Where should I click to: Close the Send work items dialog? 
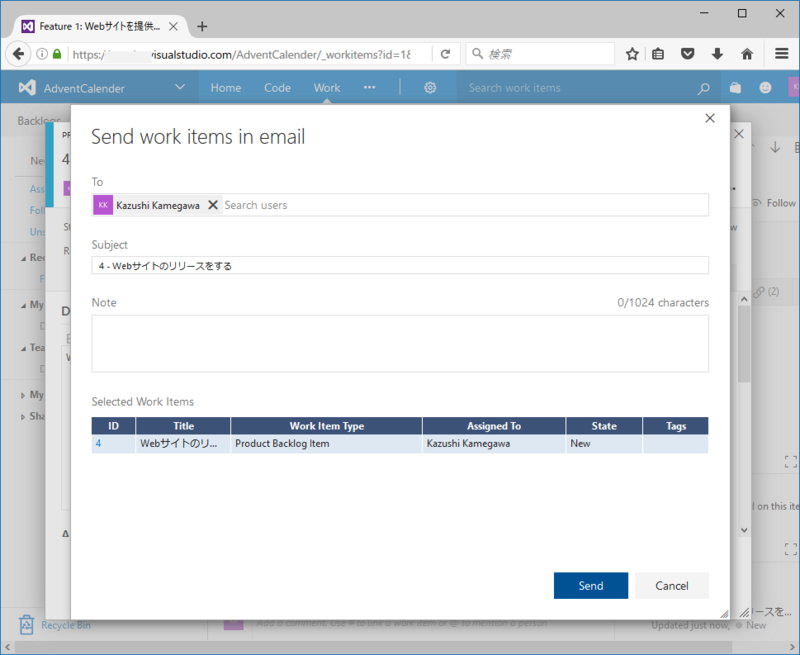[709, 118]
